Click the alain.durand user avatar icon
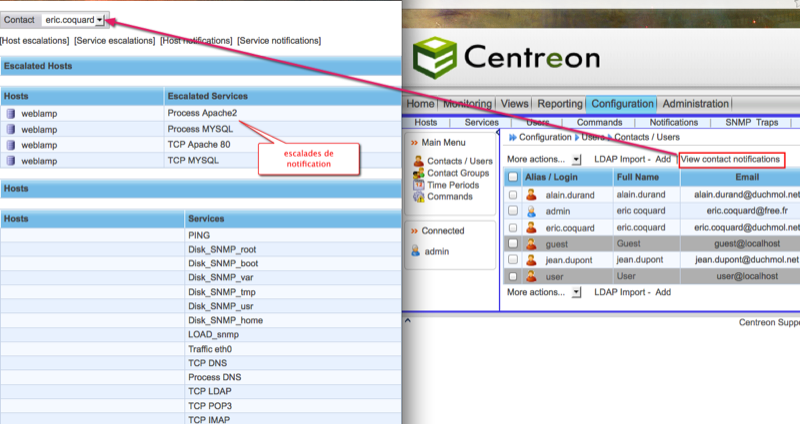The width and height of the screenshot is (800, 424). pos(531,195)
